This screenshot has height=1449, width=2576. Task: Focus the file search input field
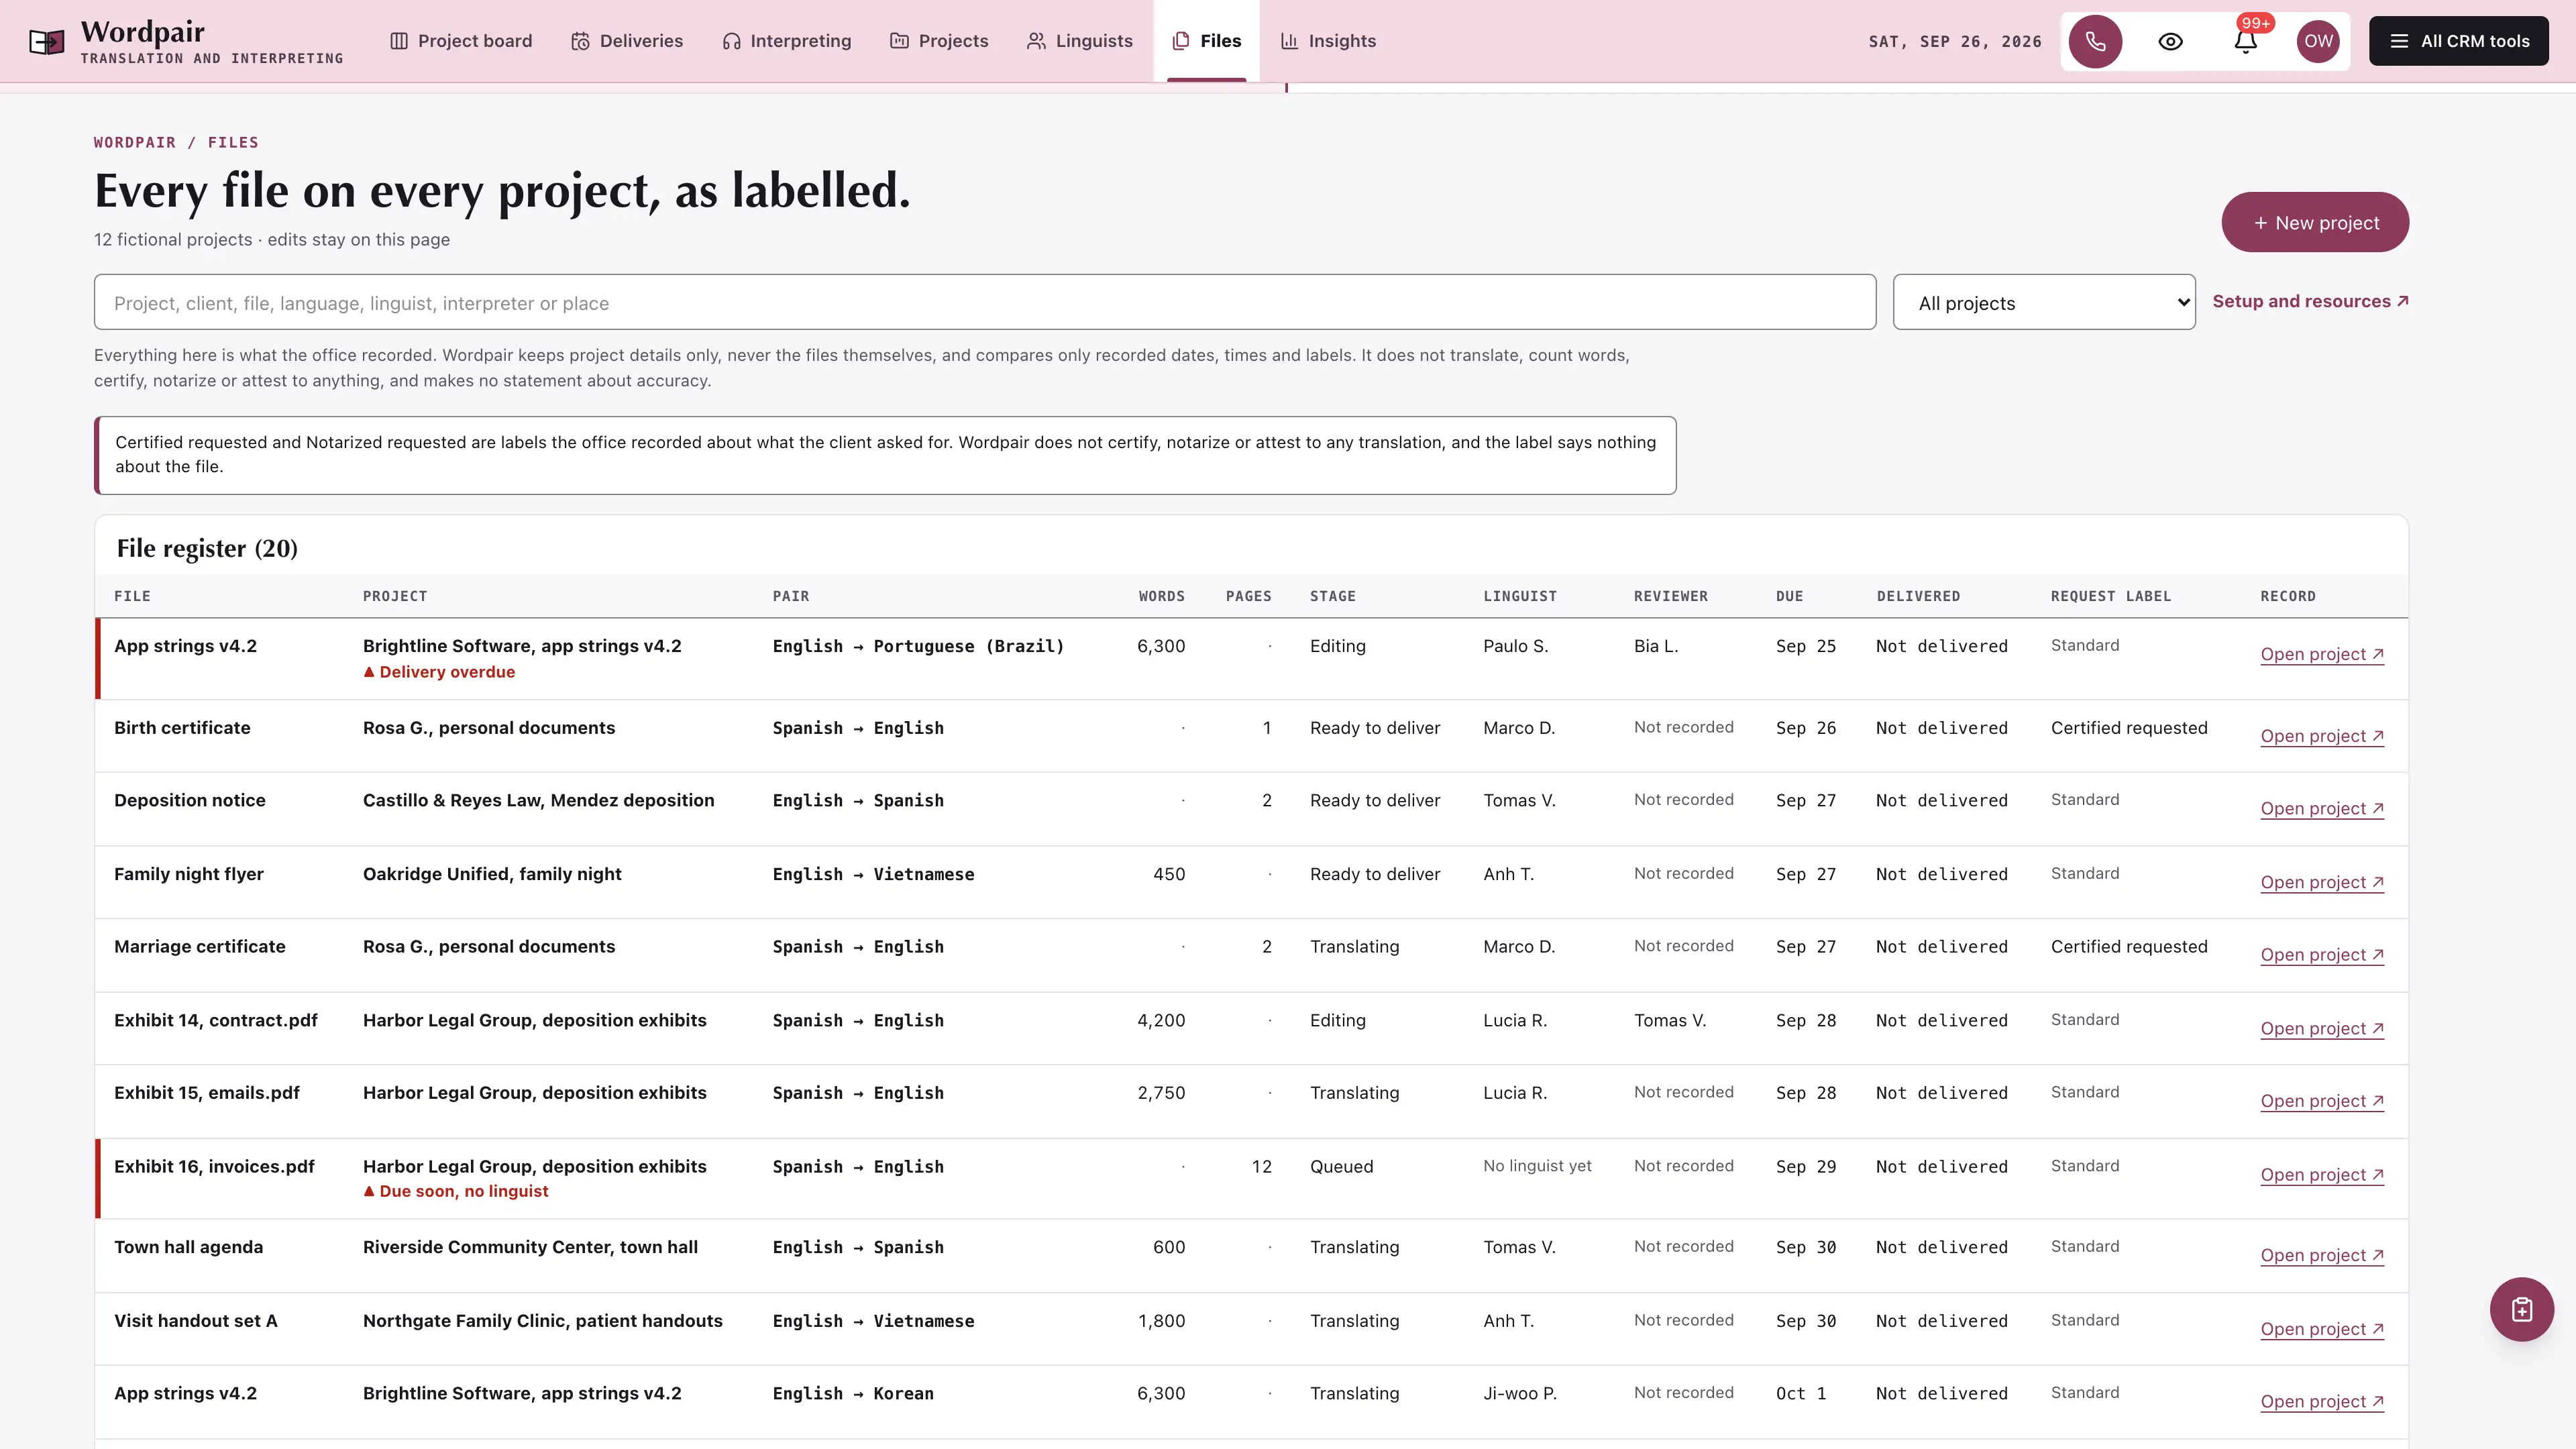(984, 302)
